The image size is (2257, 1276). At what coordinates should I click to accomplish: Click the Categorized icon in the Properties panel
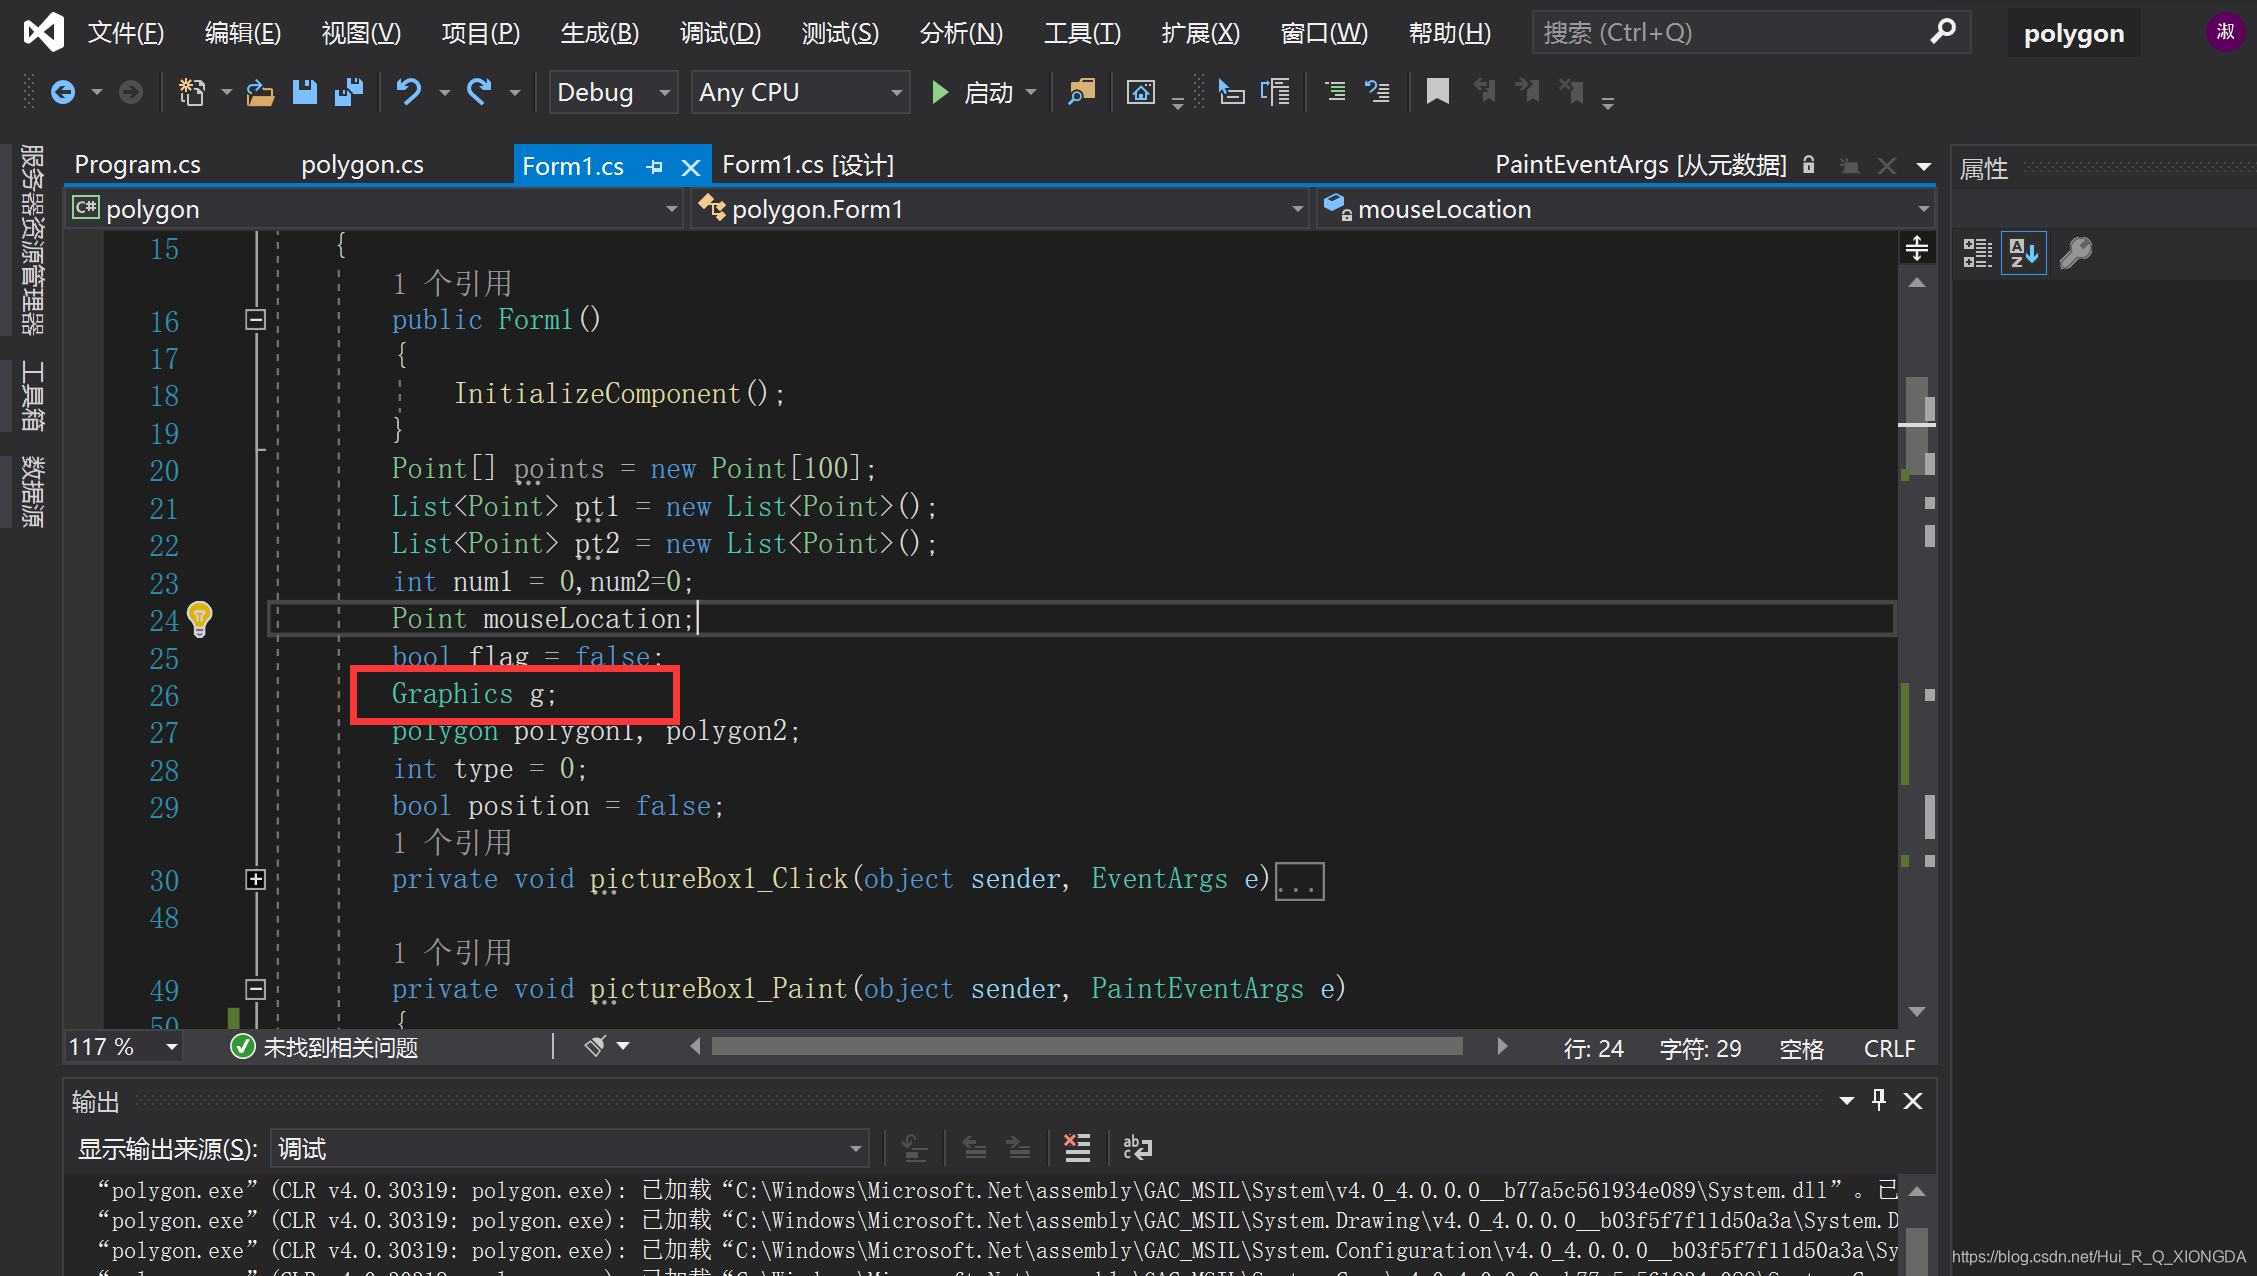pyautogui.click(x=1977, y=253)
